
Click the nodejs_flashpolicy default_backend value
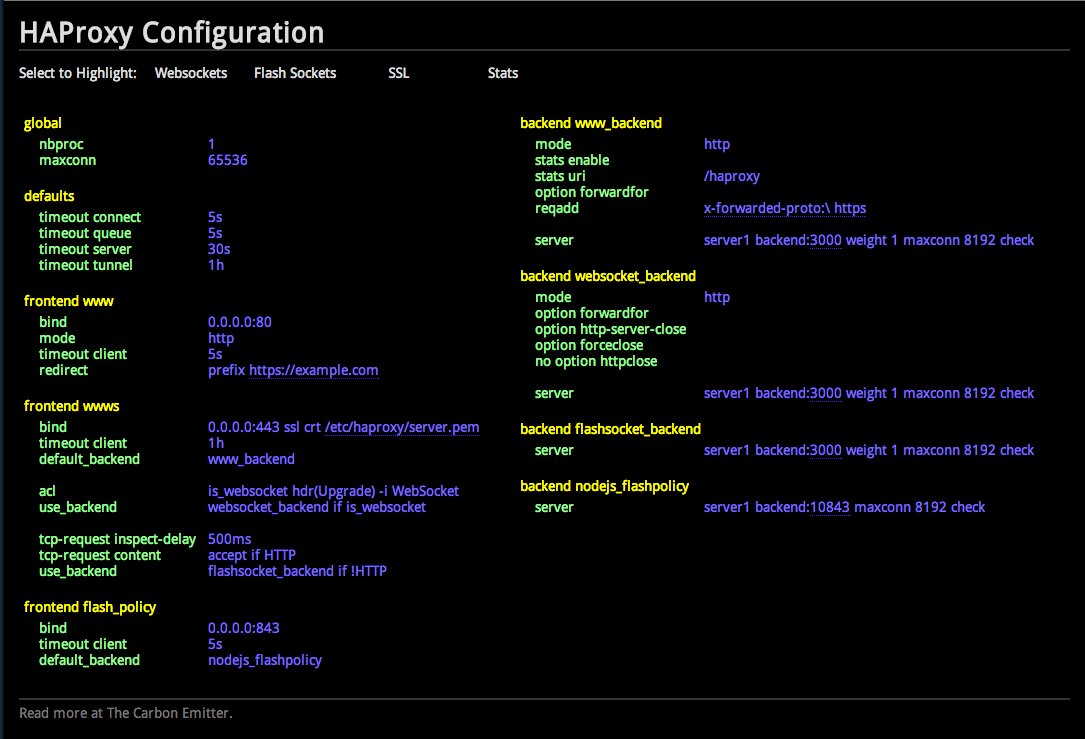pos(265,660)
